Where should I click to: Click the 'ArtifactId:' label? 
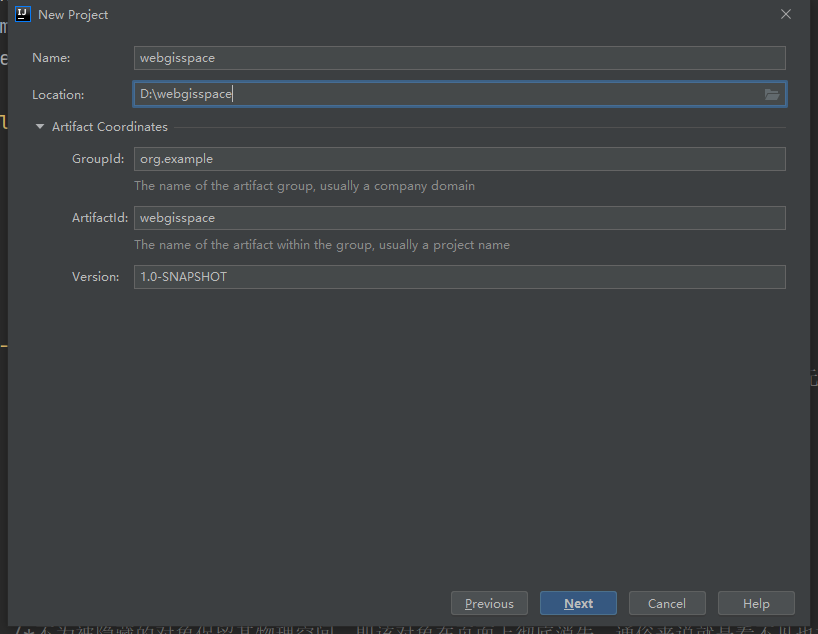[100, 218]
